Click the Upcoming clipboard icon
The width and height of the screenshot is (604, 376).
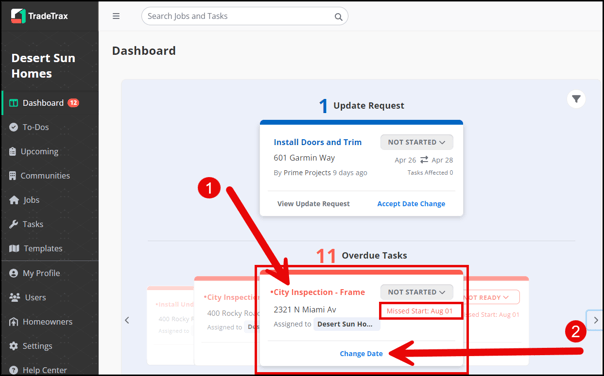pyautogui.click(x=13, y=151)
